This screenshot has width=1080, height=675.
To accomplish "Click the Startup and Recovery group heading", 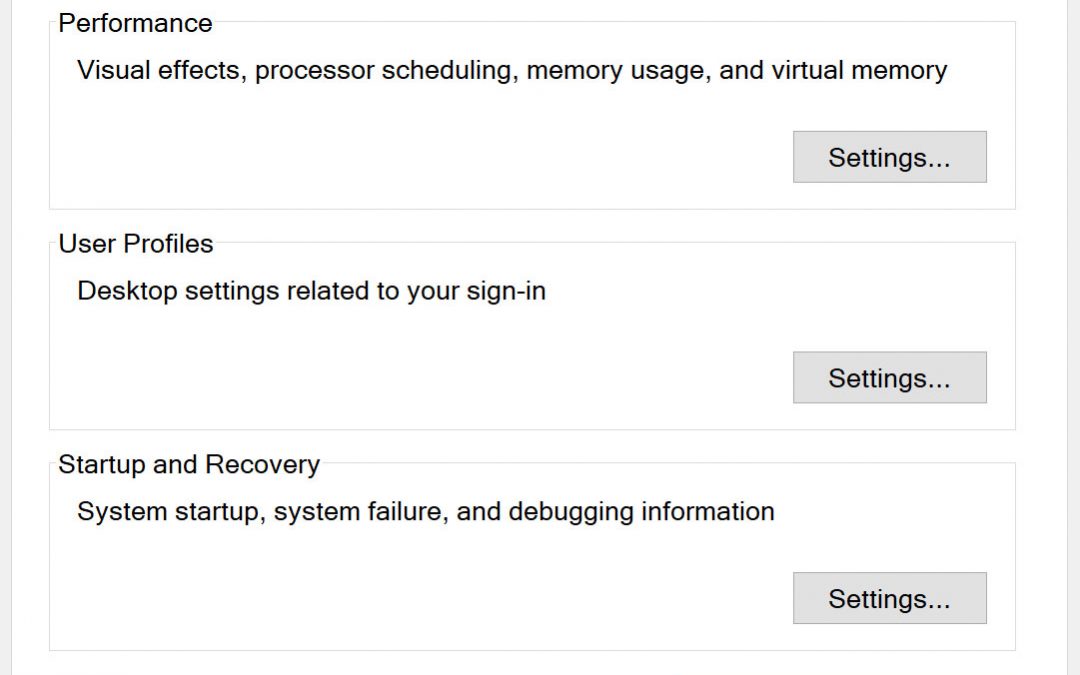I will (189, 465).
